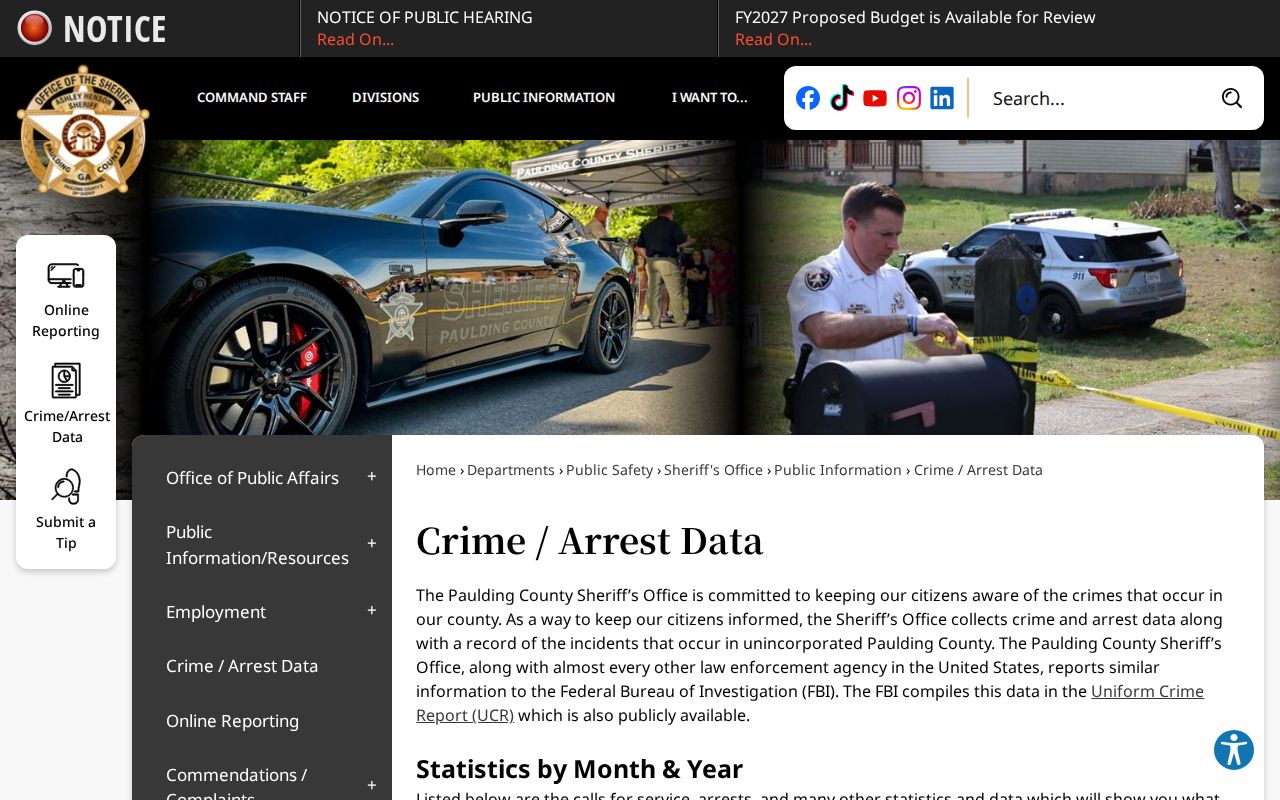Select Employment sidebar link

(216, 612)
